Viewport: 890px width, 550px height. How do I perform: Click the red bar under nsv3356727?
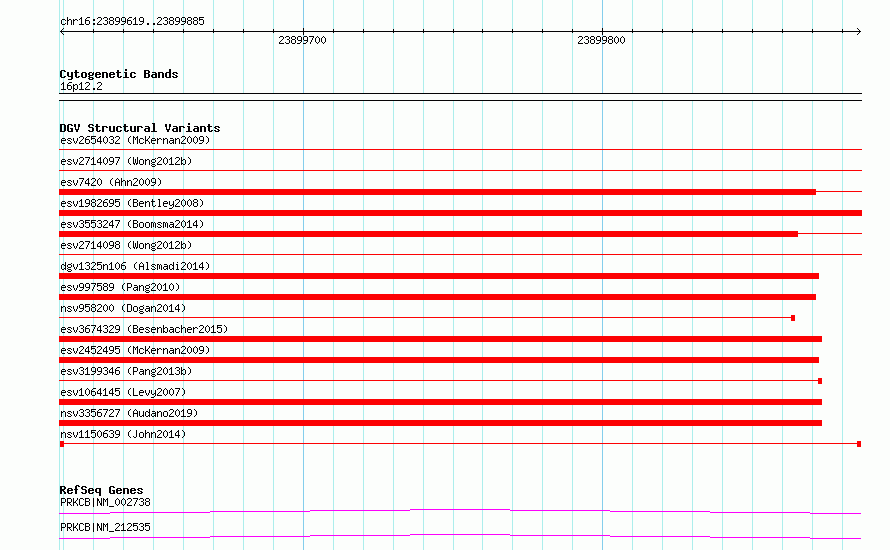tap(440, 423)
